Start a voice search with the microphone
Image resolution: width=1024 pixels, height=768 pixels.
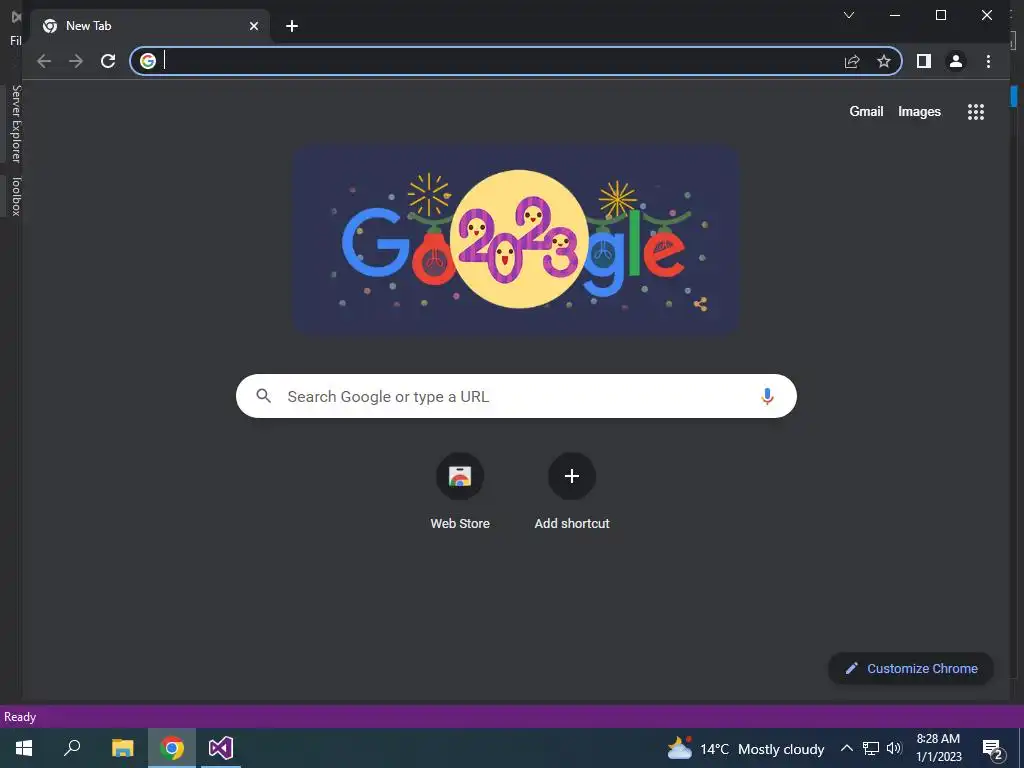[x=767, y=396]
